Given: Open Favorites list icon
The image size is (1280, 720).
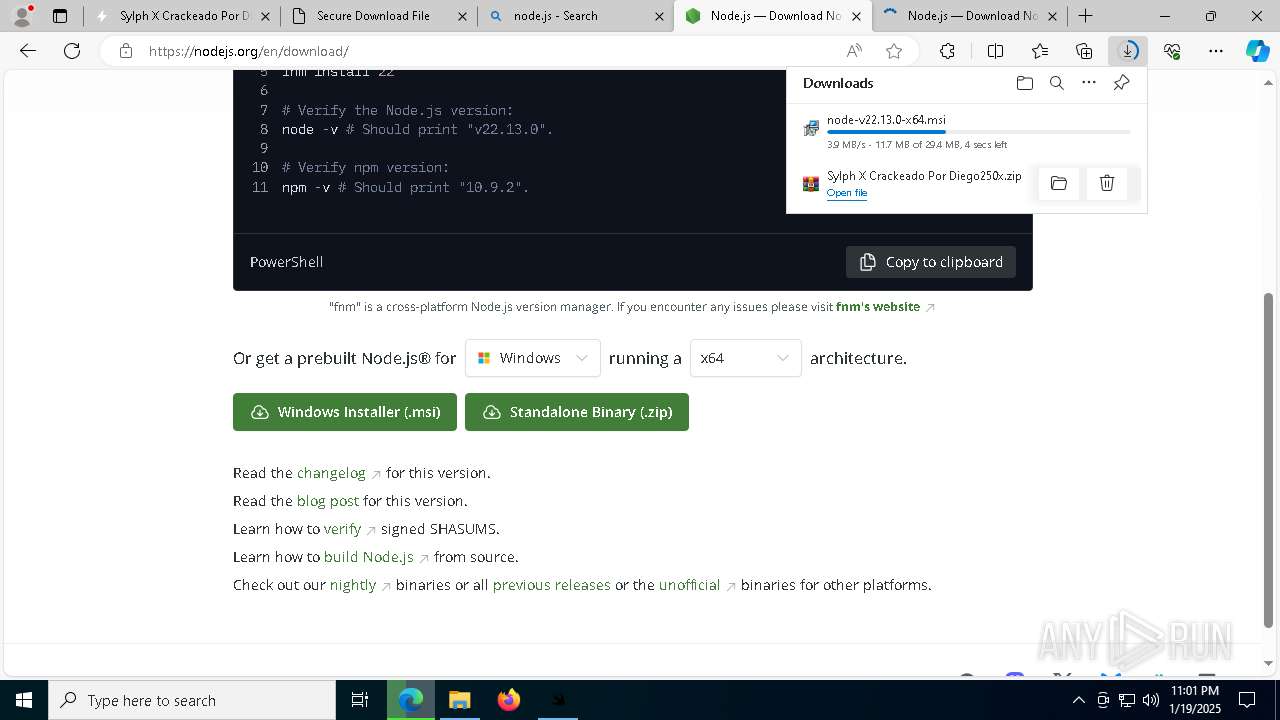Looking at the screenshot, I should [x=1040, y=51].
